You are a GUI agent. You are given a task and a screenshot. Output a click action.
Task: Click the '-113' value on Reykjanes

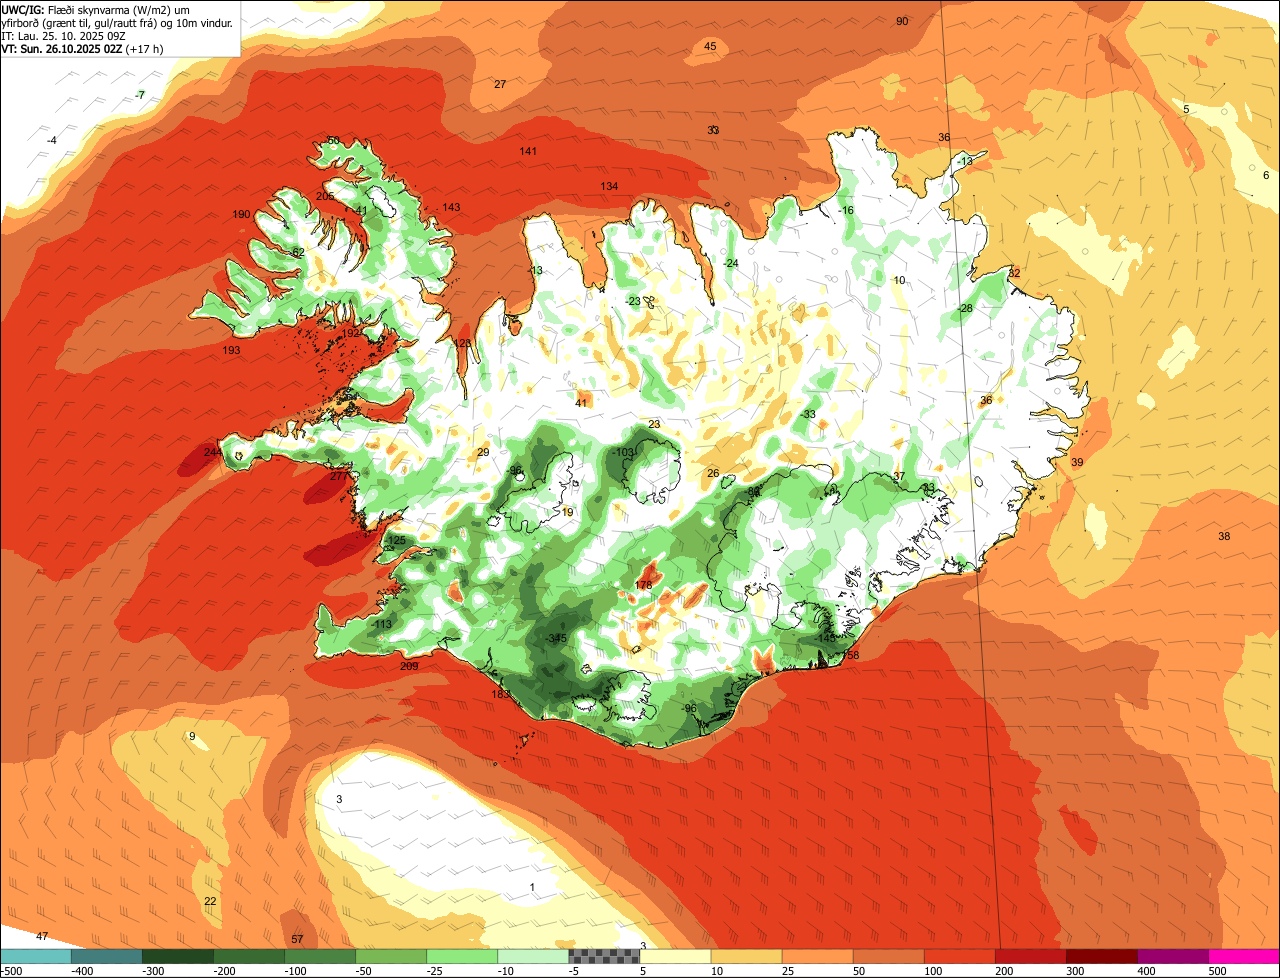point(381,625)
